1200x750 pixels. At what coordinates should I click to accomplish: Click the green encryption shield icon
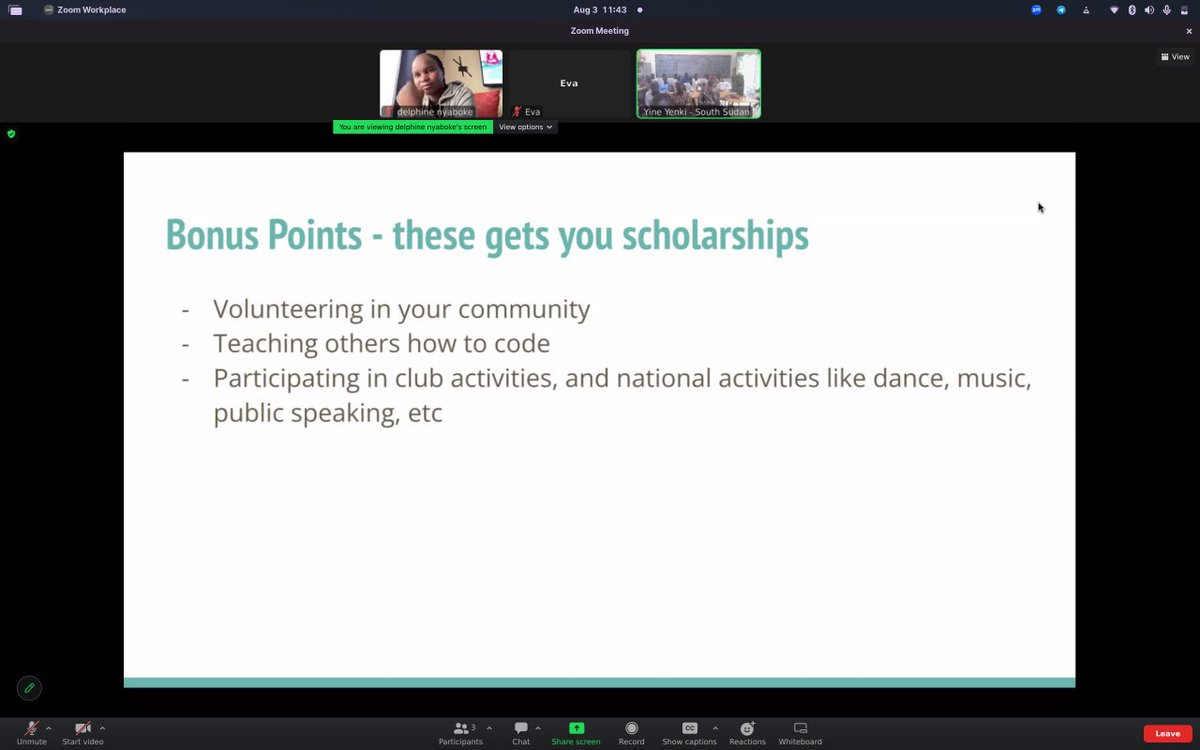(11, 133)
